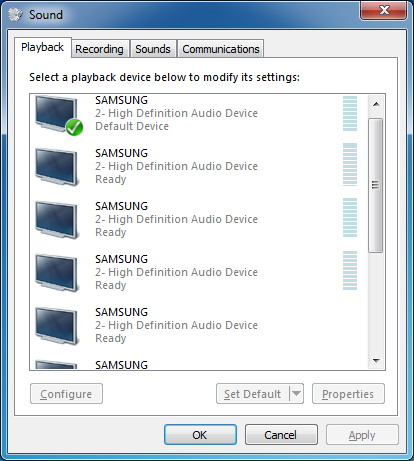Click the Cancel button

[x=281, y=435]
